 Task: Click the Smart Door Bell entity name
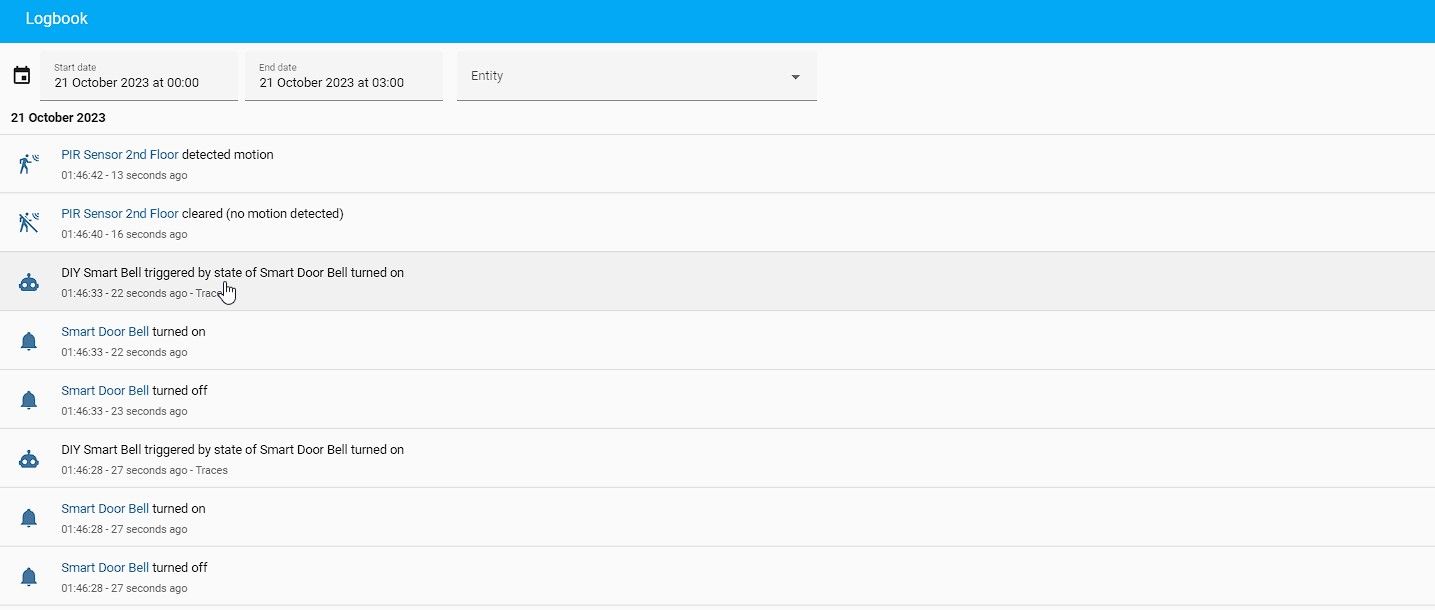pyautogui.click(x=105, y=331)
